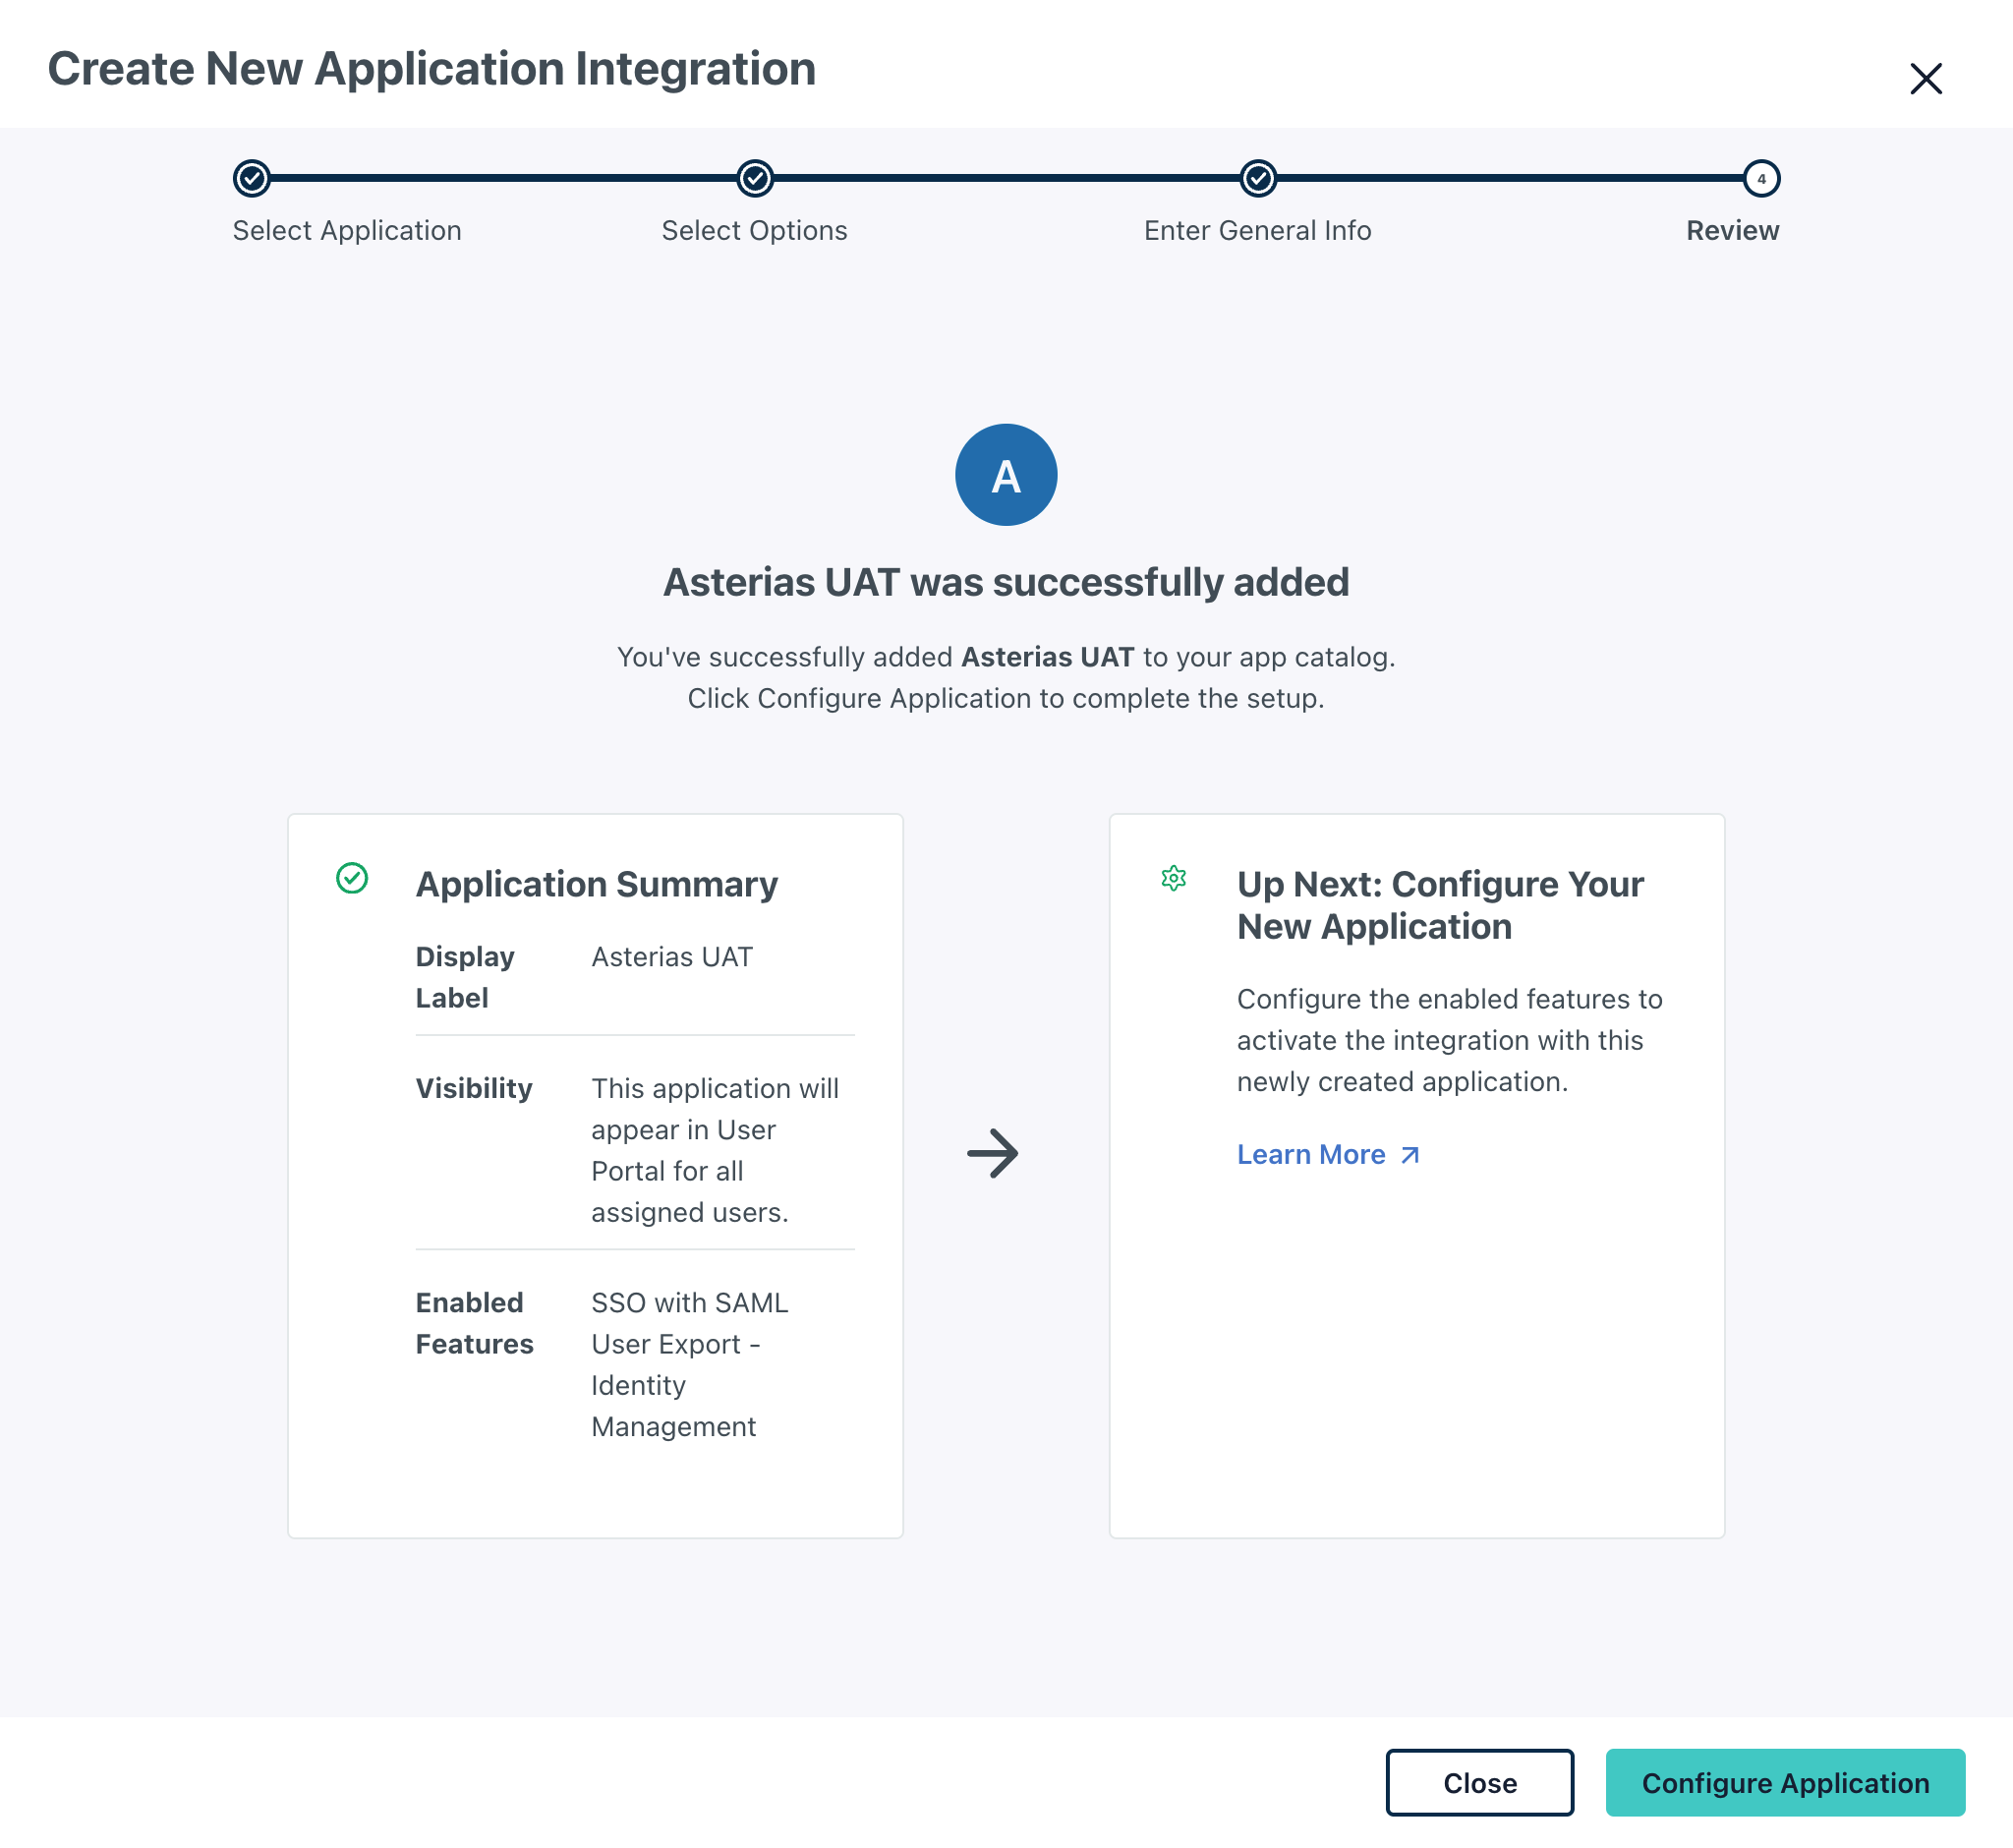Click the gear icon beside Up Next
This screenshot has width=2013, height=1848.
pyautogui.click(x=1173, y=878)
